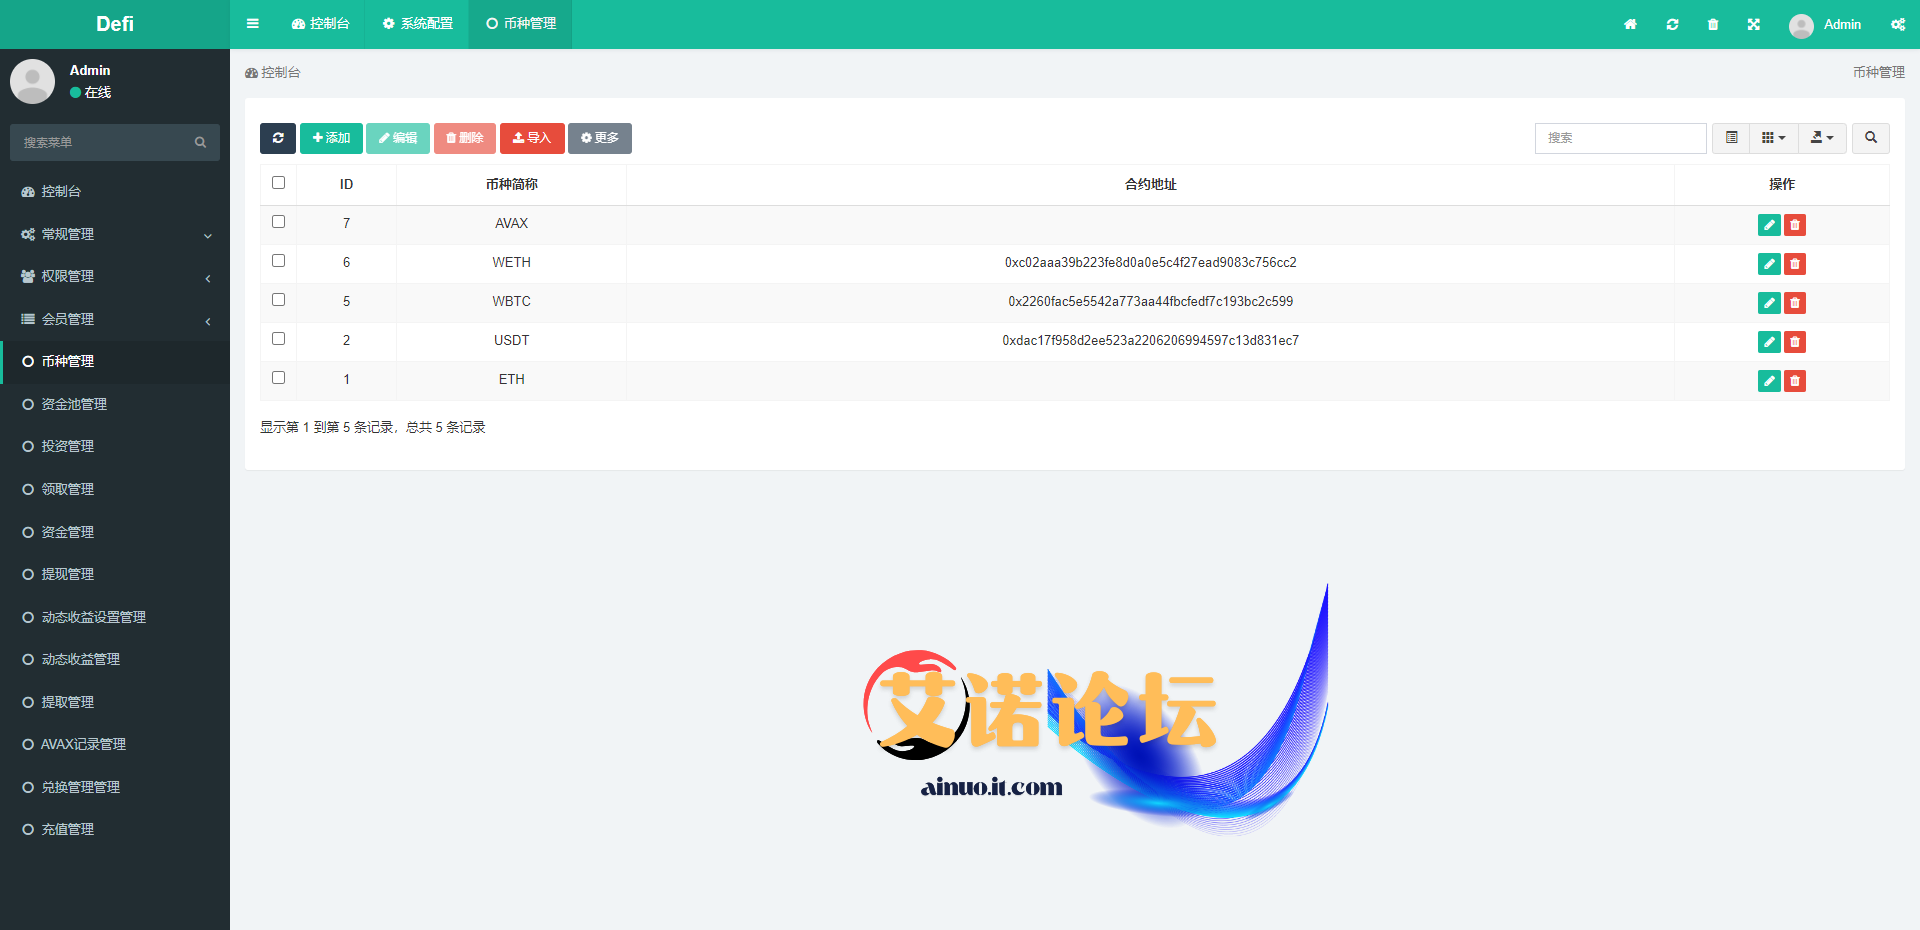Viewport: 1920px width, 930px height.
Task: Delete the USDT row using trash icon
Action: tap(1795, 342)
